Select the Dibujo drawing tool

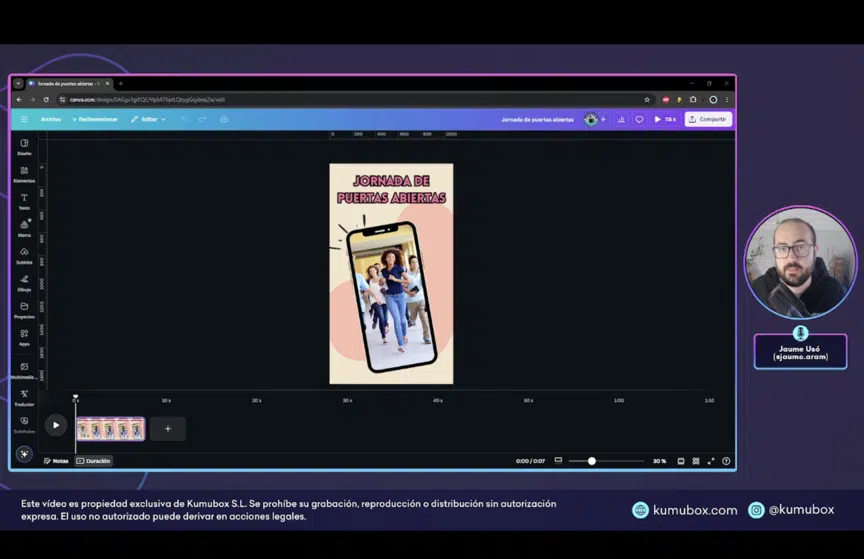(24, 282)
